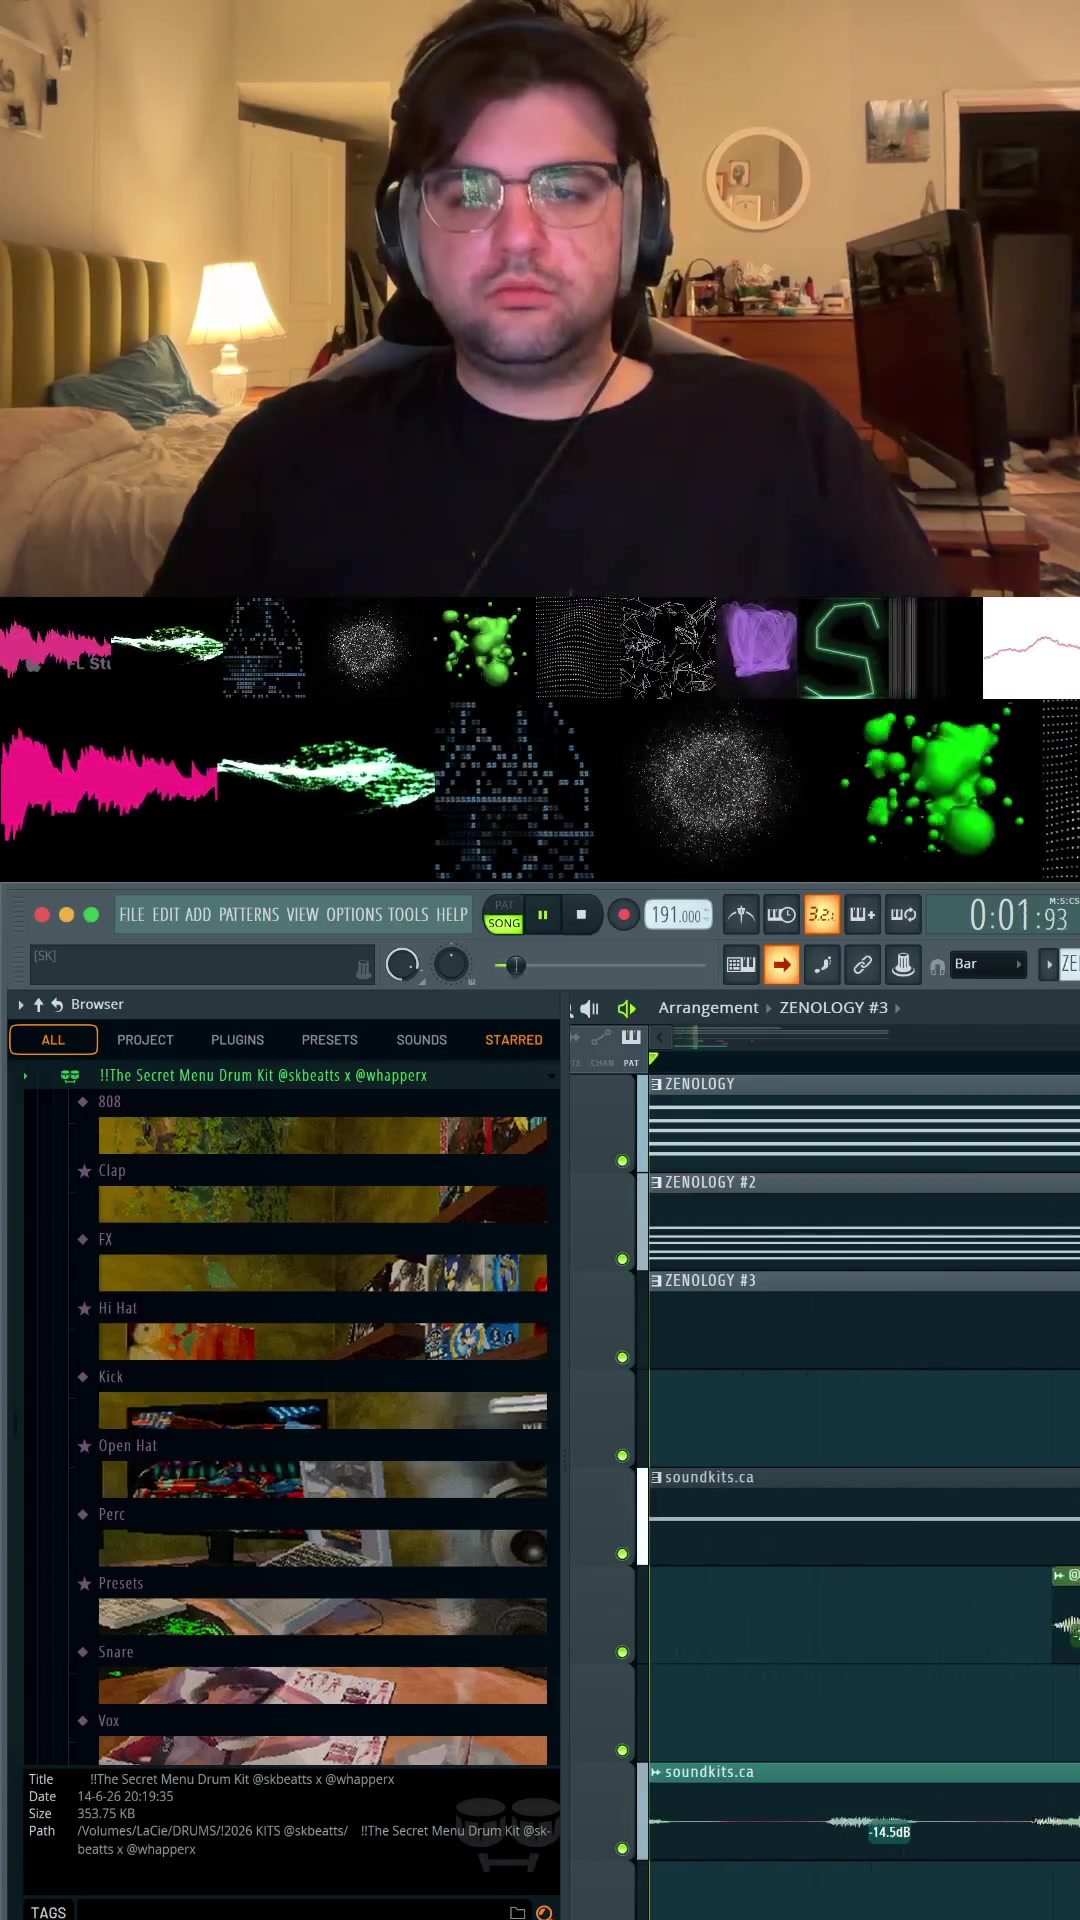Click the hint bar plug icon
Screen dimensions: 1080x1920
[x=364, y=968]
